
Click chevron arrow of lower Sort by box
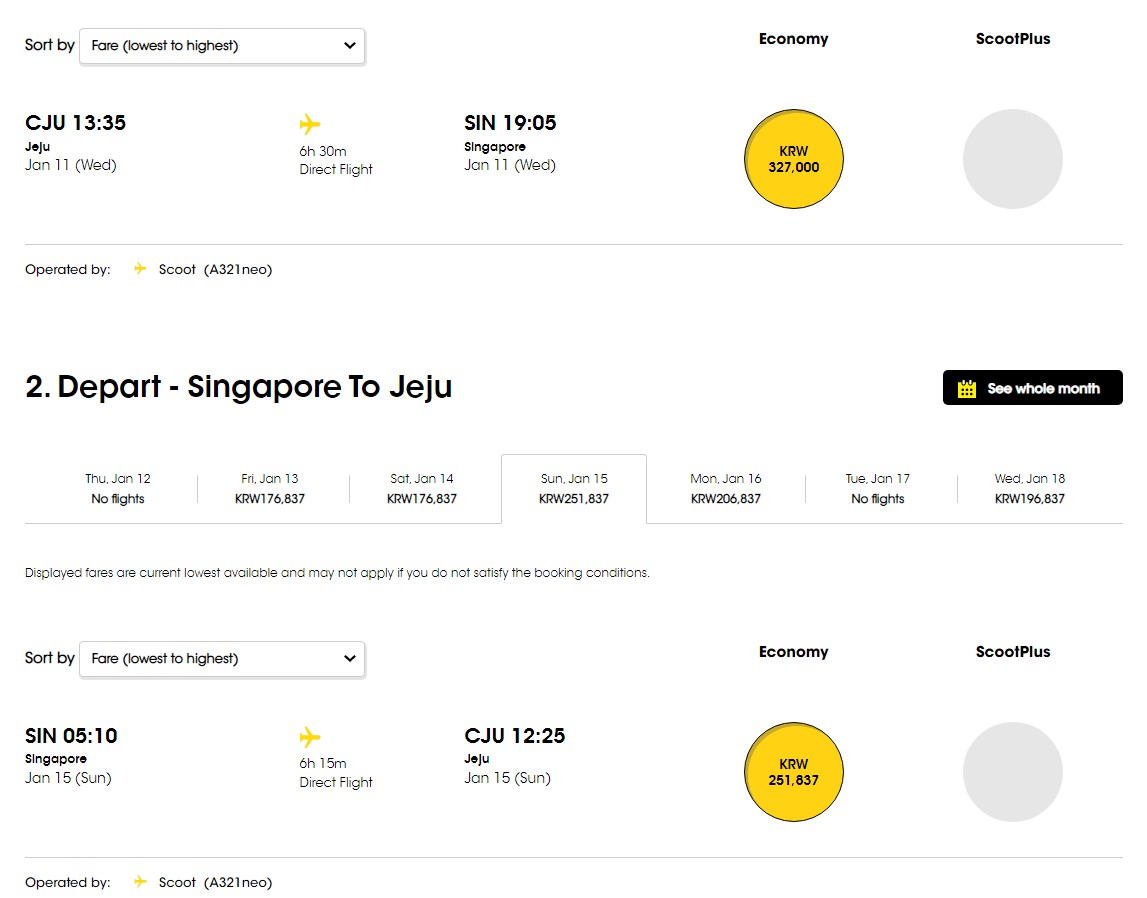[x=350, y=659]
